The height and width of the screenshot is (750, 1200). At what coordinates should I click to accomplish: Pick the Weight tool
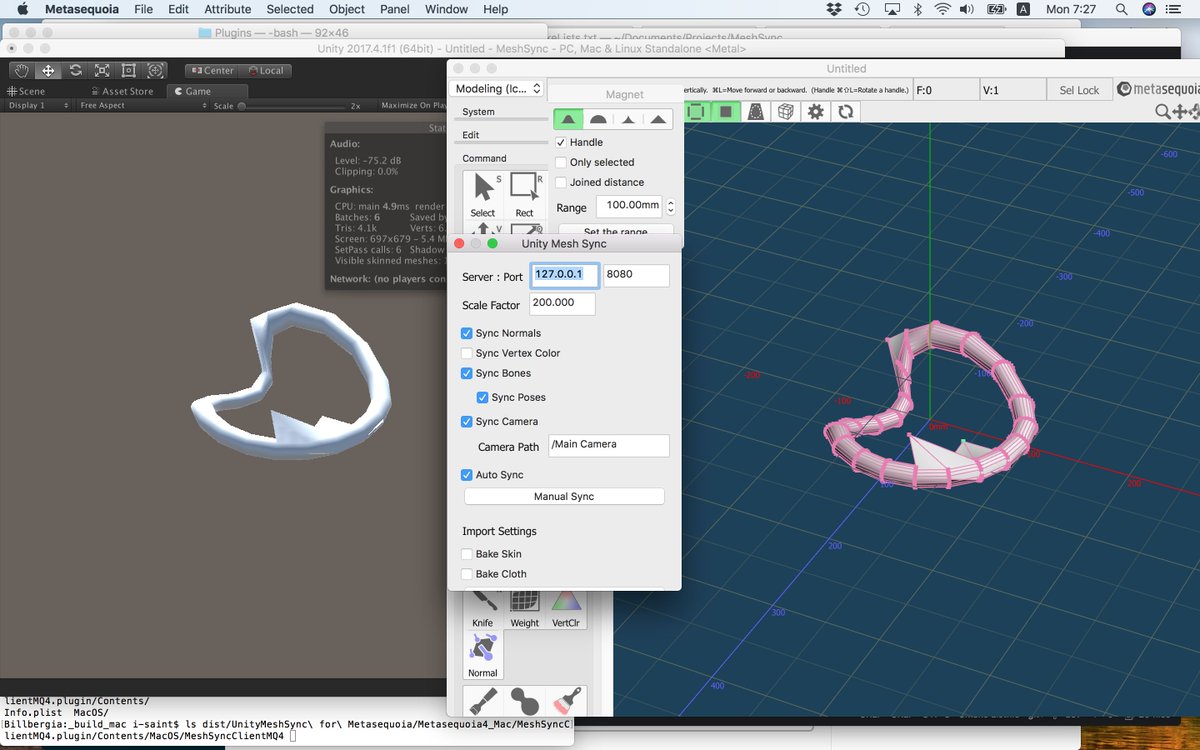525,609
